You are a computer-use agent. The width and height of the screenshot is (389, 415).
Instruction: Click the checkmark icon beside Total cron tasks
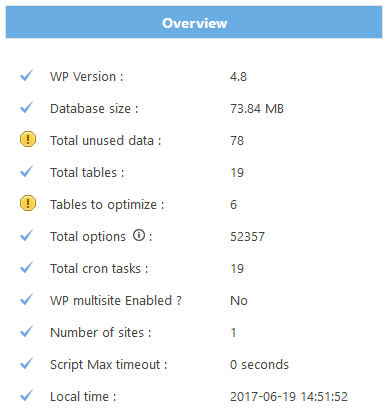26,268
